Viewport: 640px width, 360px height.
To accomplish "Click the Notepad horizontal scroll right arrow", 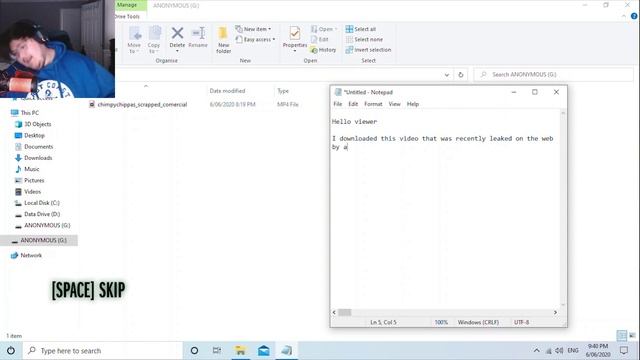I will (555, 312).
